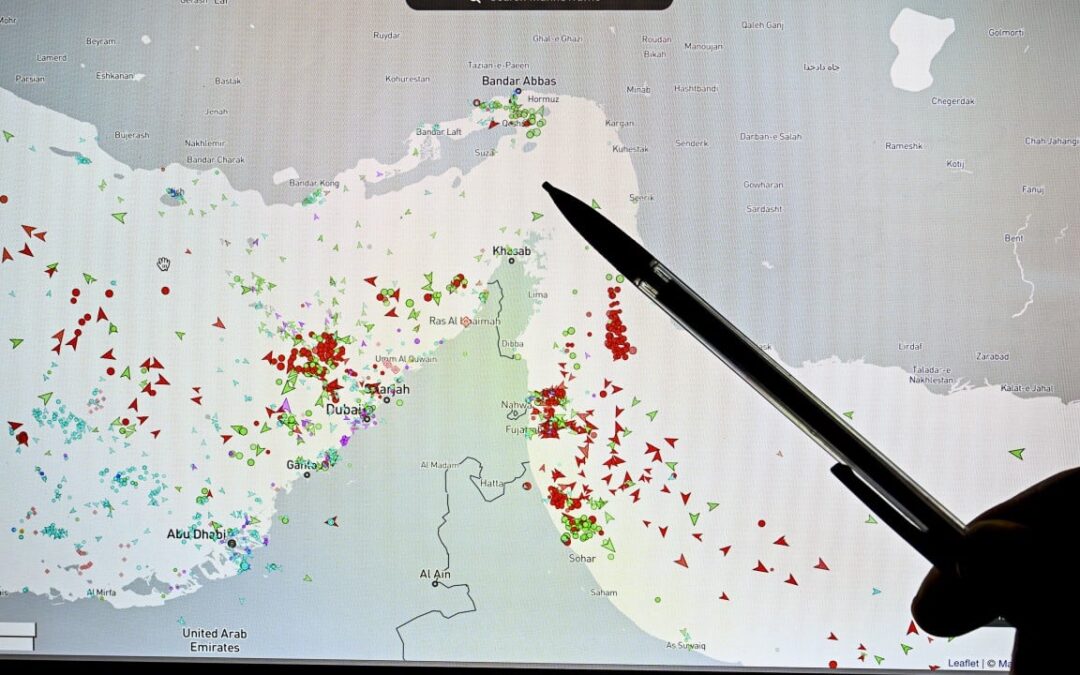Click the Sohar town label
Image resolution: width=1080 pixels, height=675 pixels.
click(x=581, y=557)
